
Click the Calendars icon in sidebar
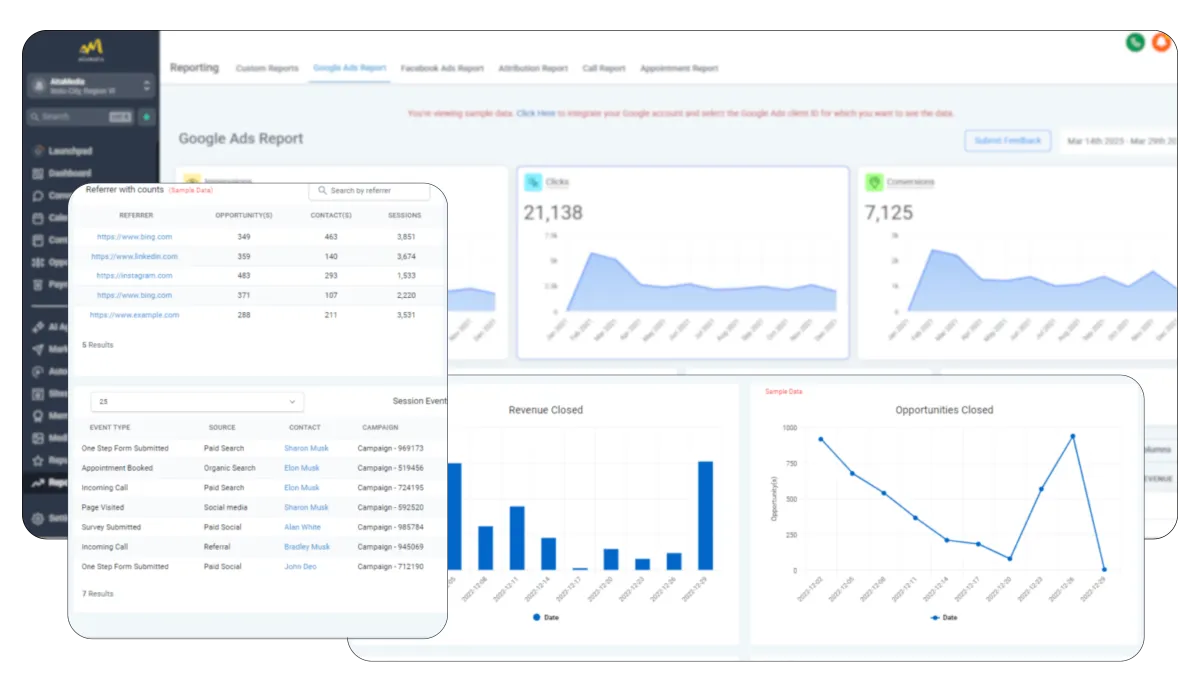point(38,218)
